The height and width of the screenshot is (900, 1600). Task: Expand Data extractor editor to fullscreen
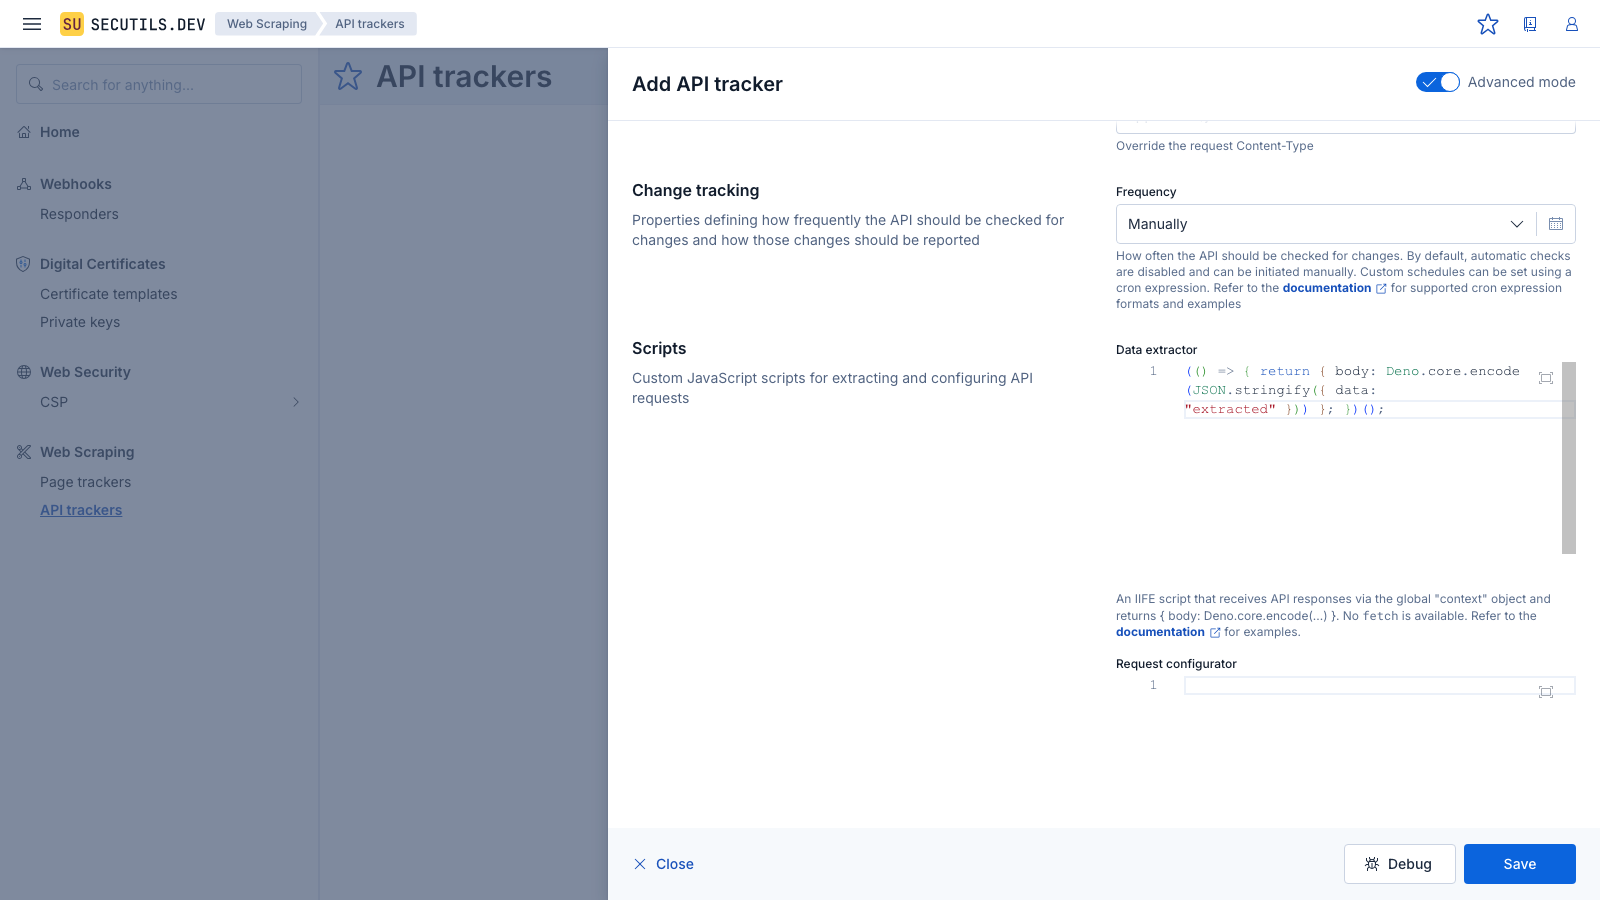[x=1546, y=378]
